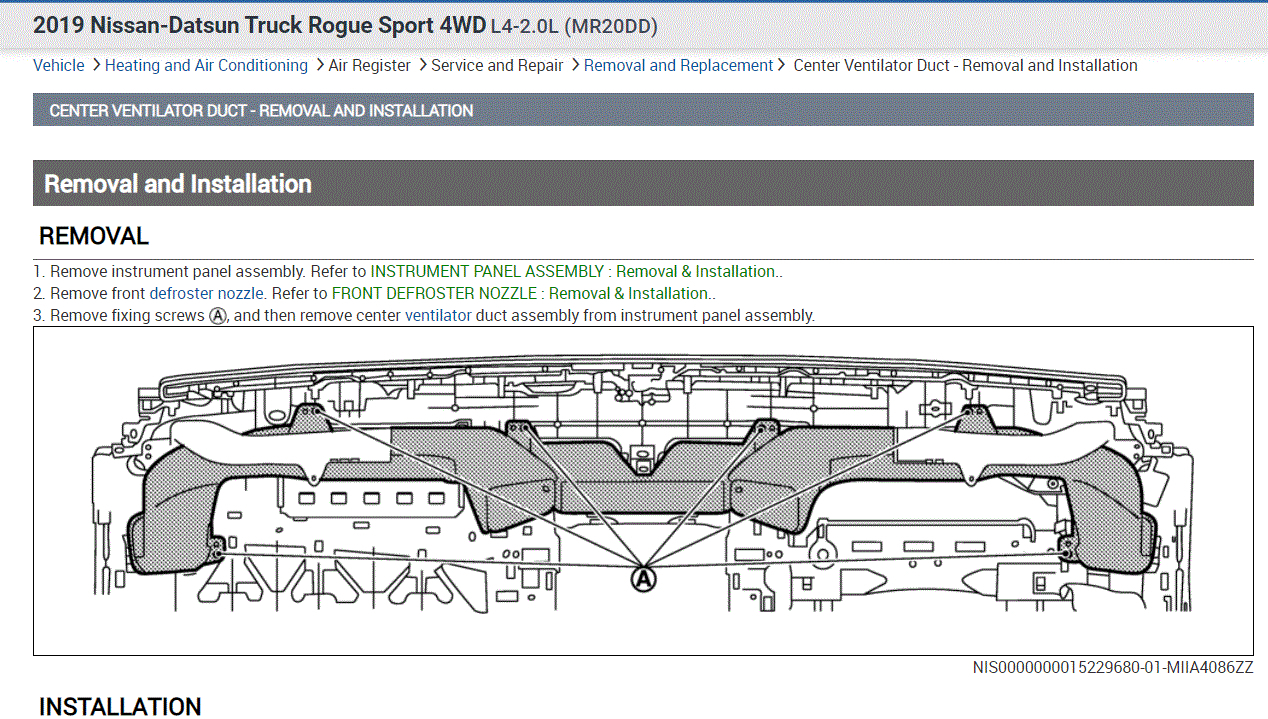
Task: Click the chevron before Removal and Replacement
Action: click(x=575, y=65)
